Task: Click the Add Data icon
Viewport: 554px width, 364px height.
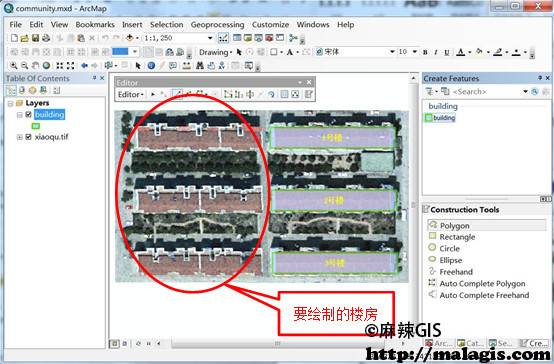Action: tap(130, 38)
